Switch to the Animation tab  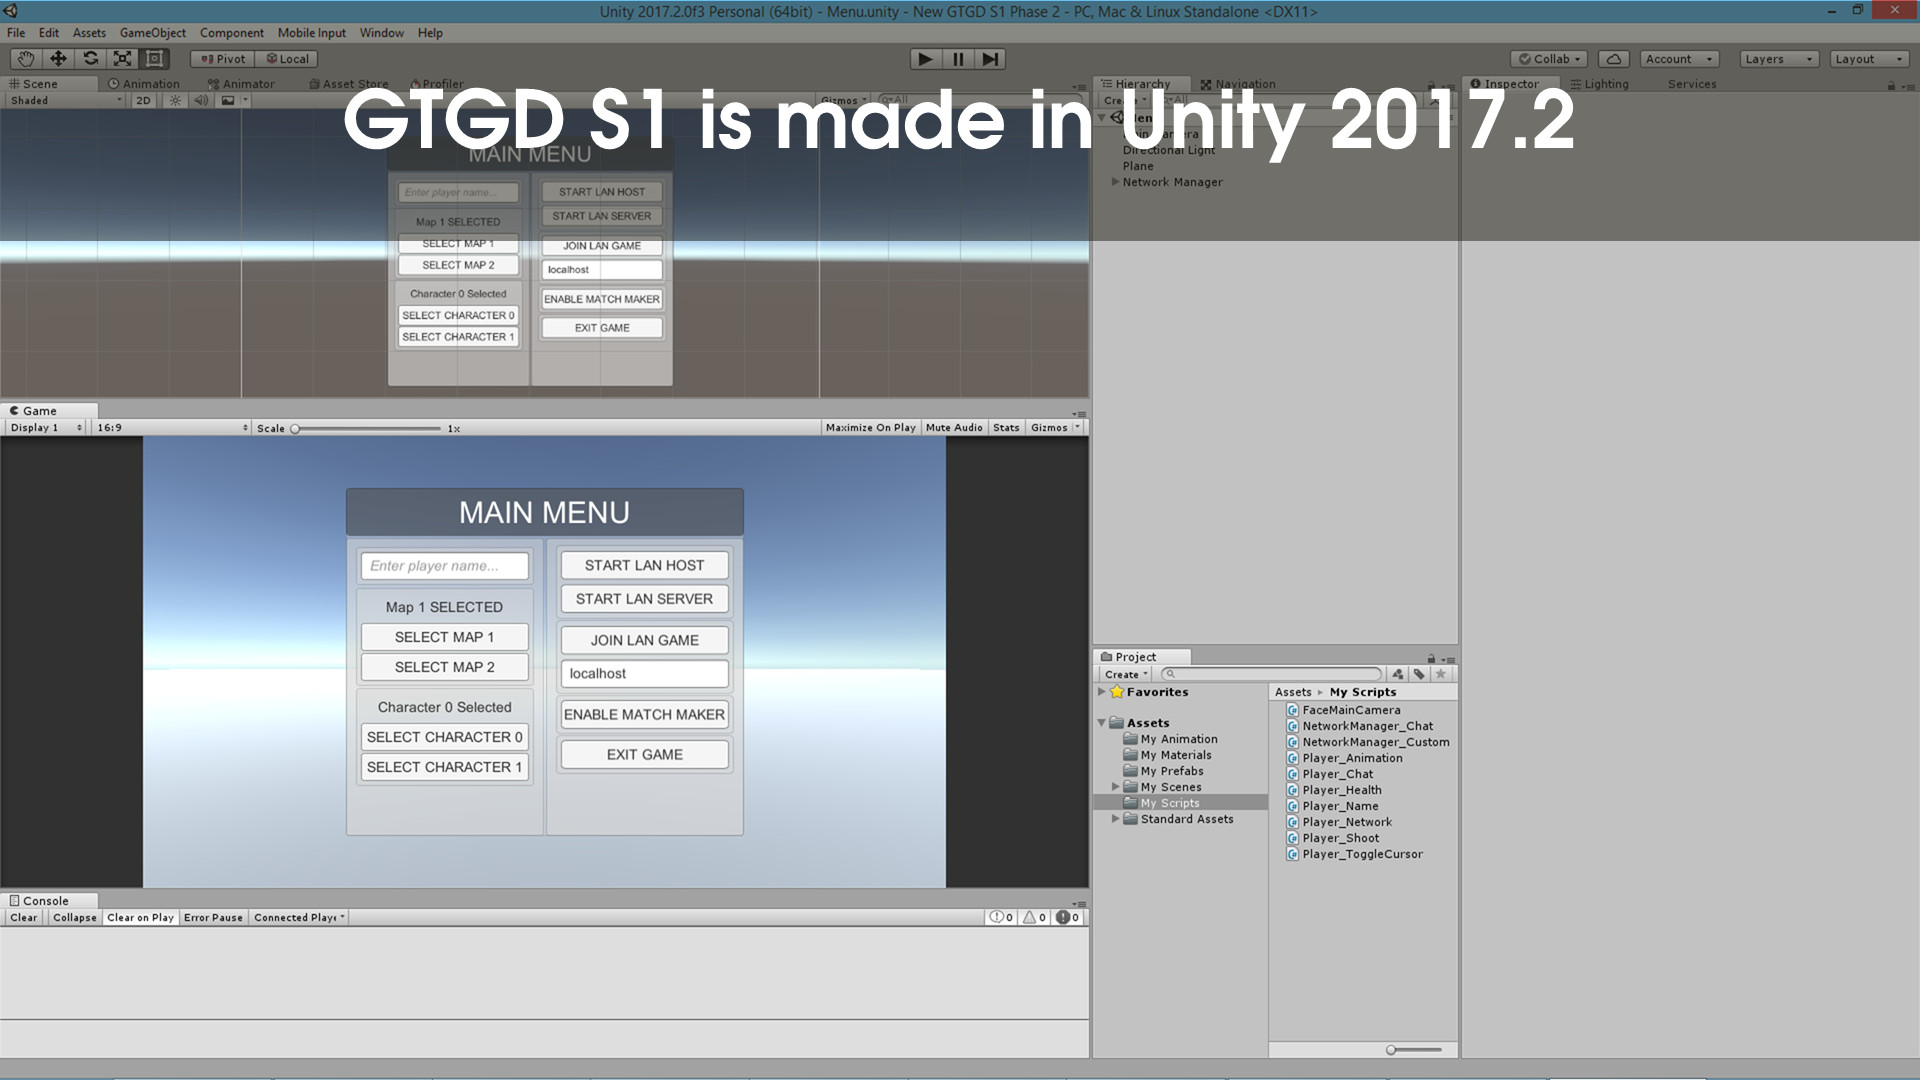pyautogui.click(x=145, y=83)
